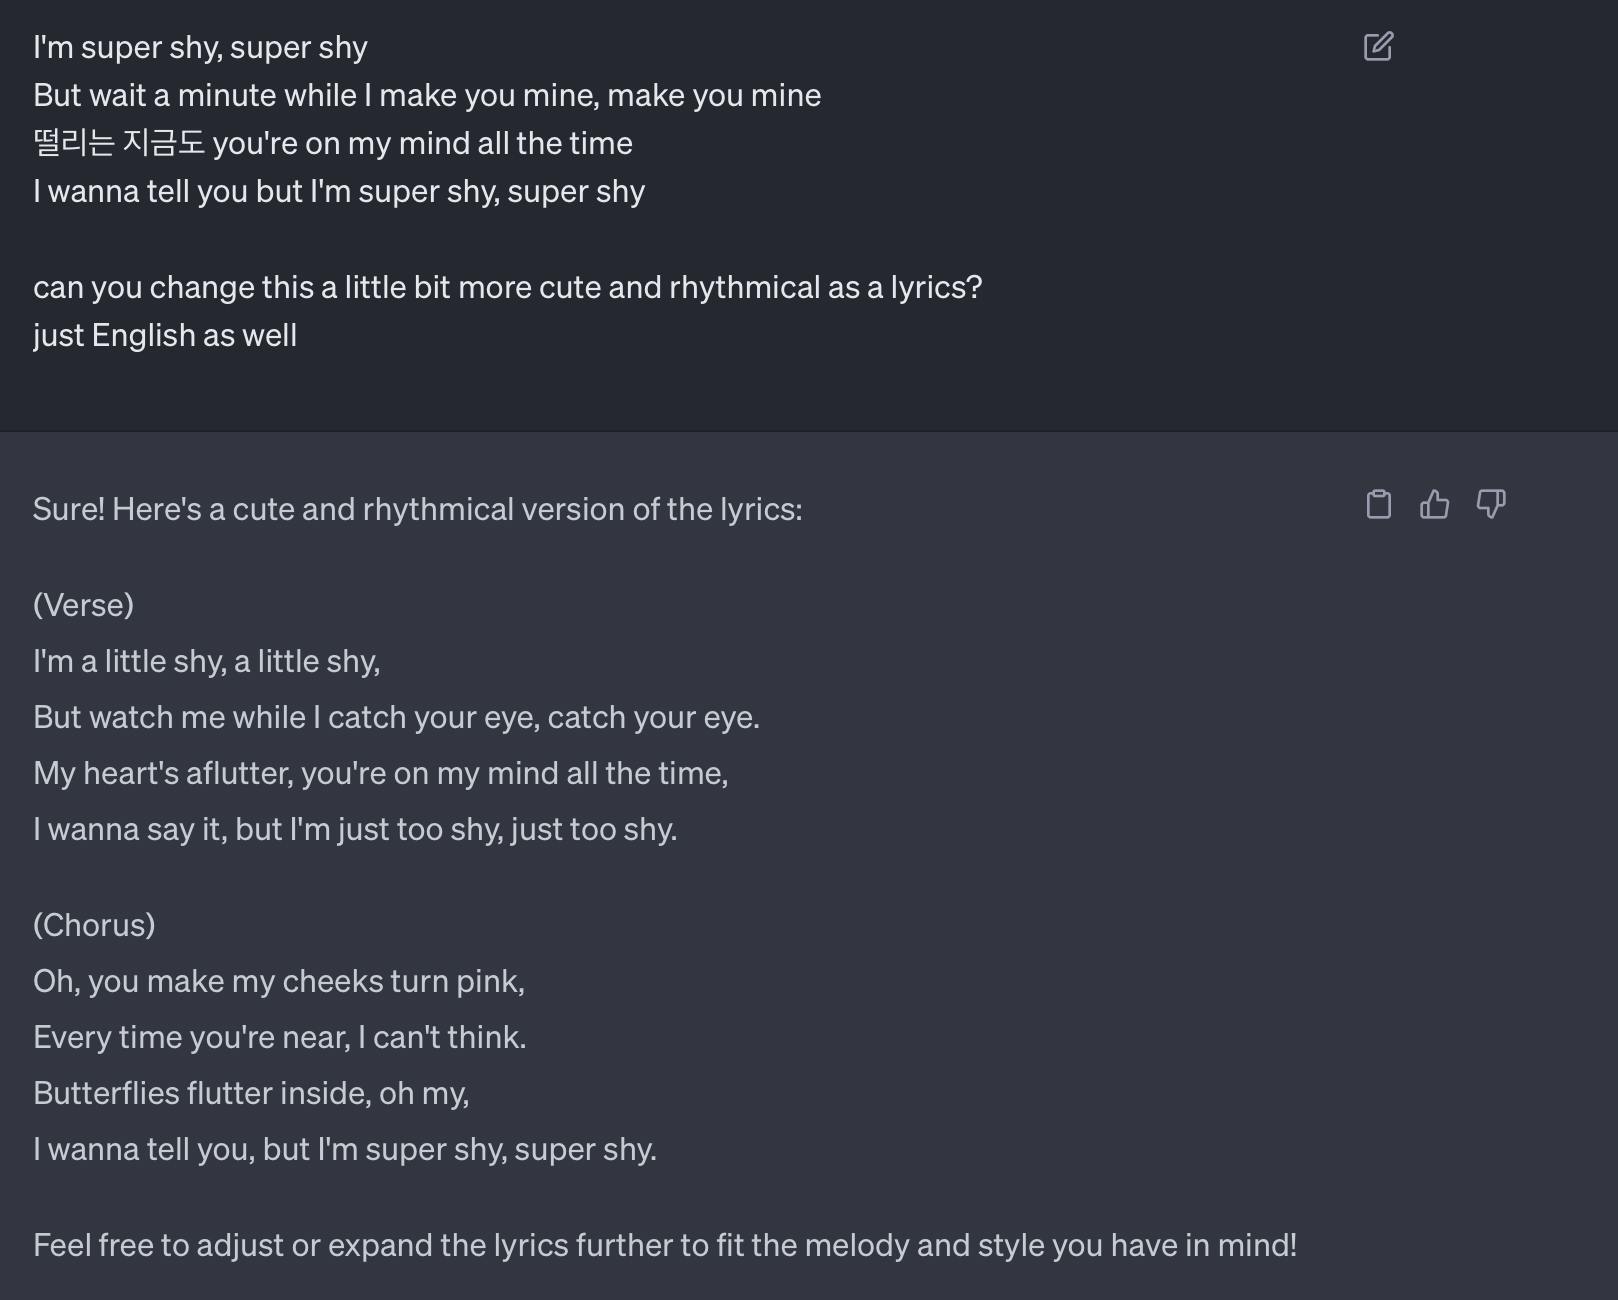Click the 'Butterflies flutter inside' line
The image size is (1618, 1300).
(251, 1093)
